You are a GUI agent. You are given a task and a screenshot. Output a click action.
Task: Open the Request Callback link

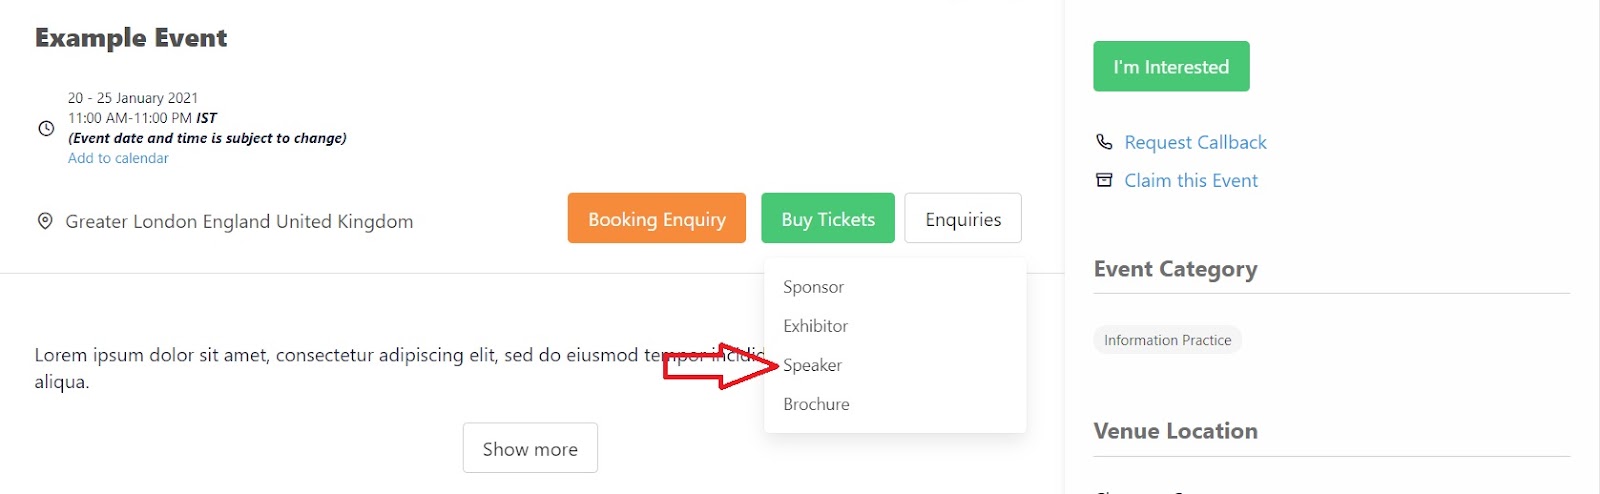pos(1195,142)
